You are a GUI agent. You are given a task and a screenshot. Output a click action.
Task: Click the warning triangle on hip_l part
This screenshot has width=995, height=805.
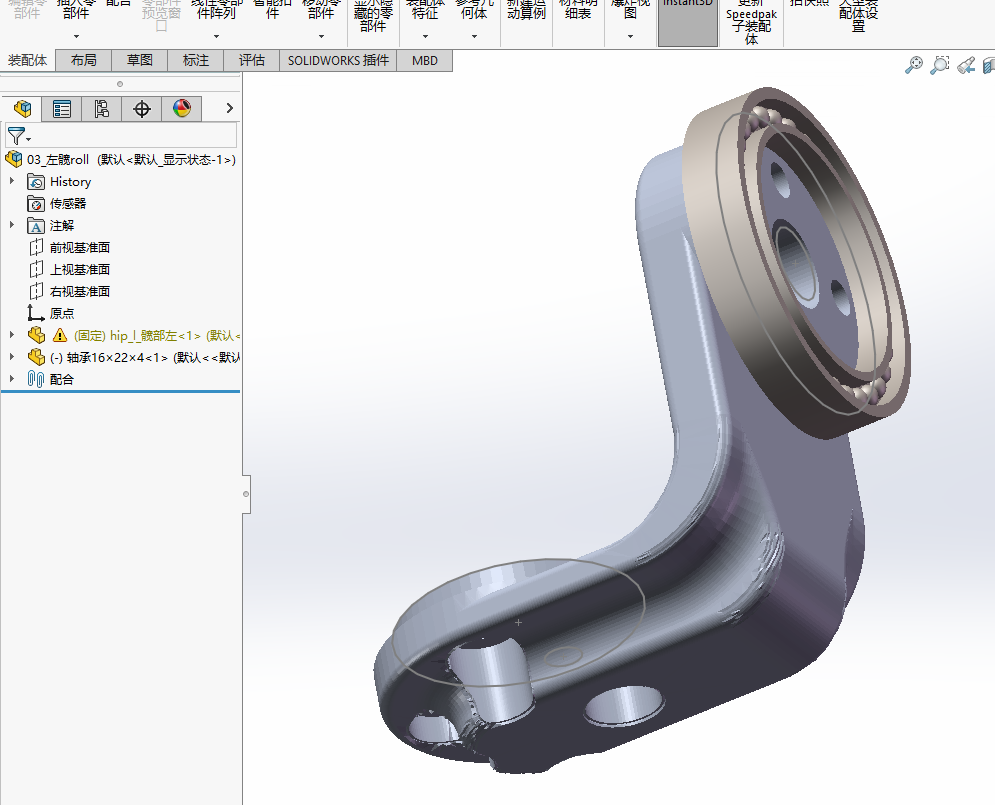[x=60, y=335]
